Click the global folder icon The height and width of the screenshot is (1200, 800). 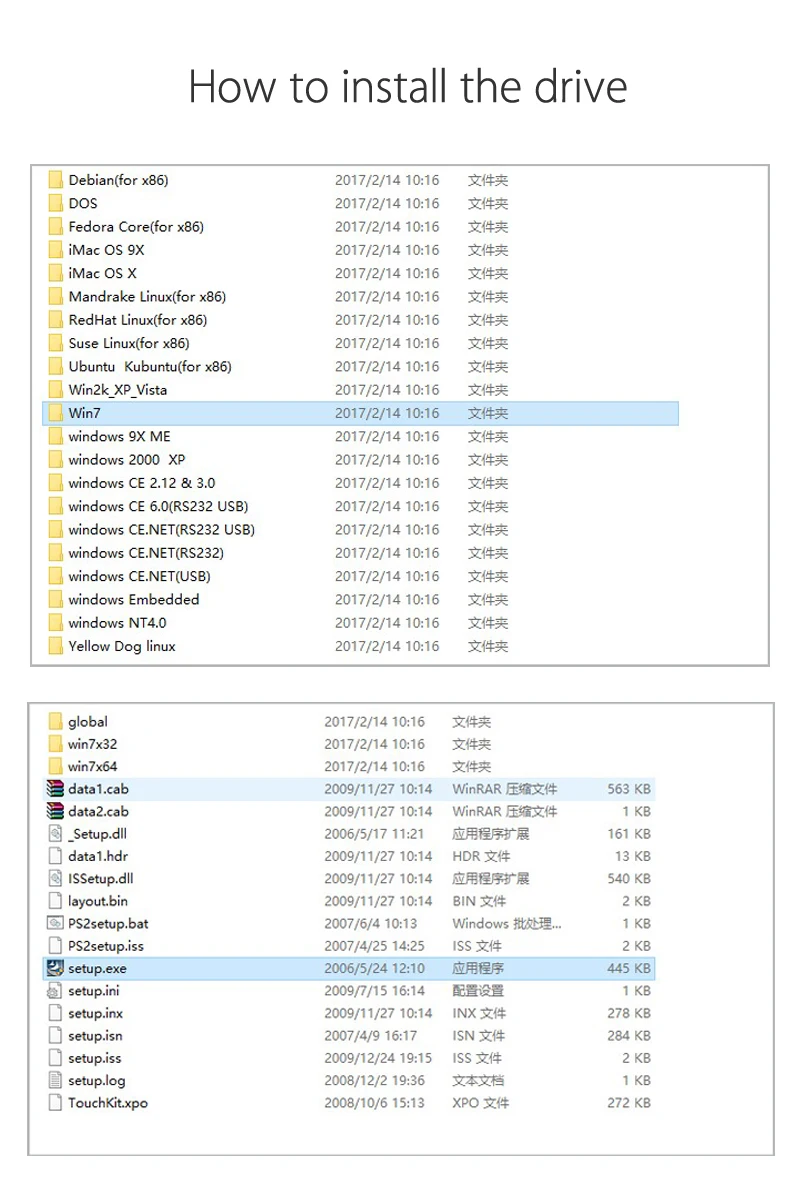pyautogui.click(x=55, y=721)
